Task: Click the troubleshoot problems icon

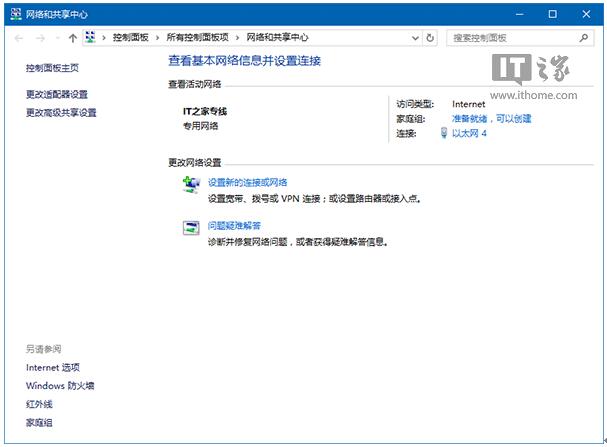Action: point(191,227)
